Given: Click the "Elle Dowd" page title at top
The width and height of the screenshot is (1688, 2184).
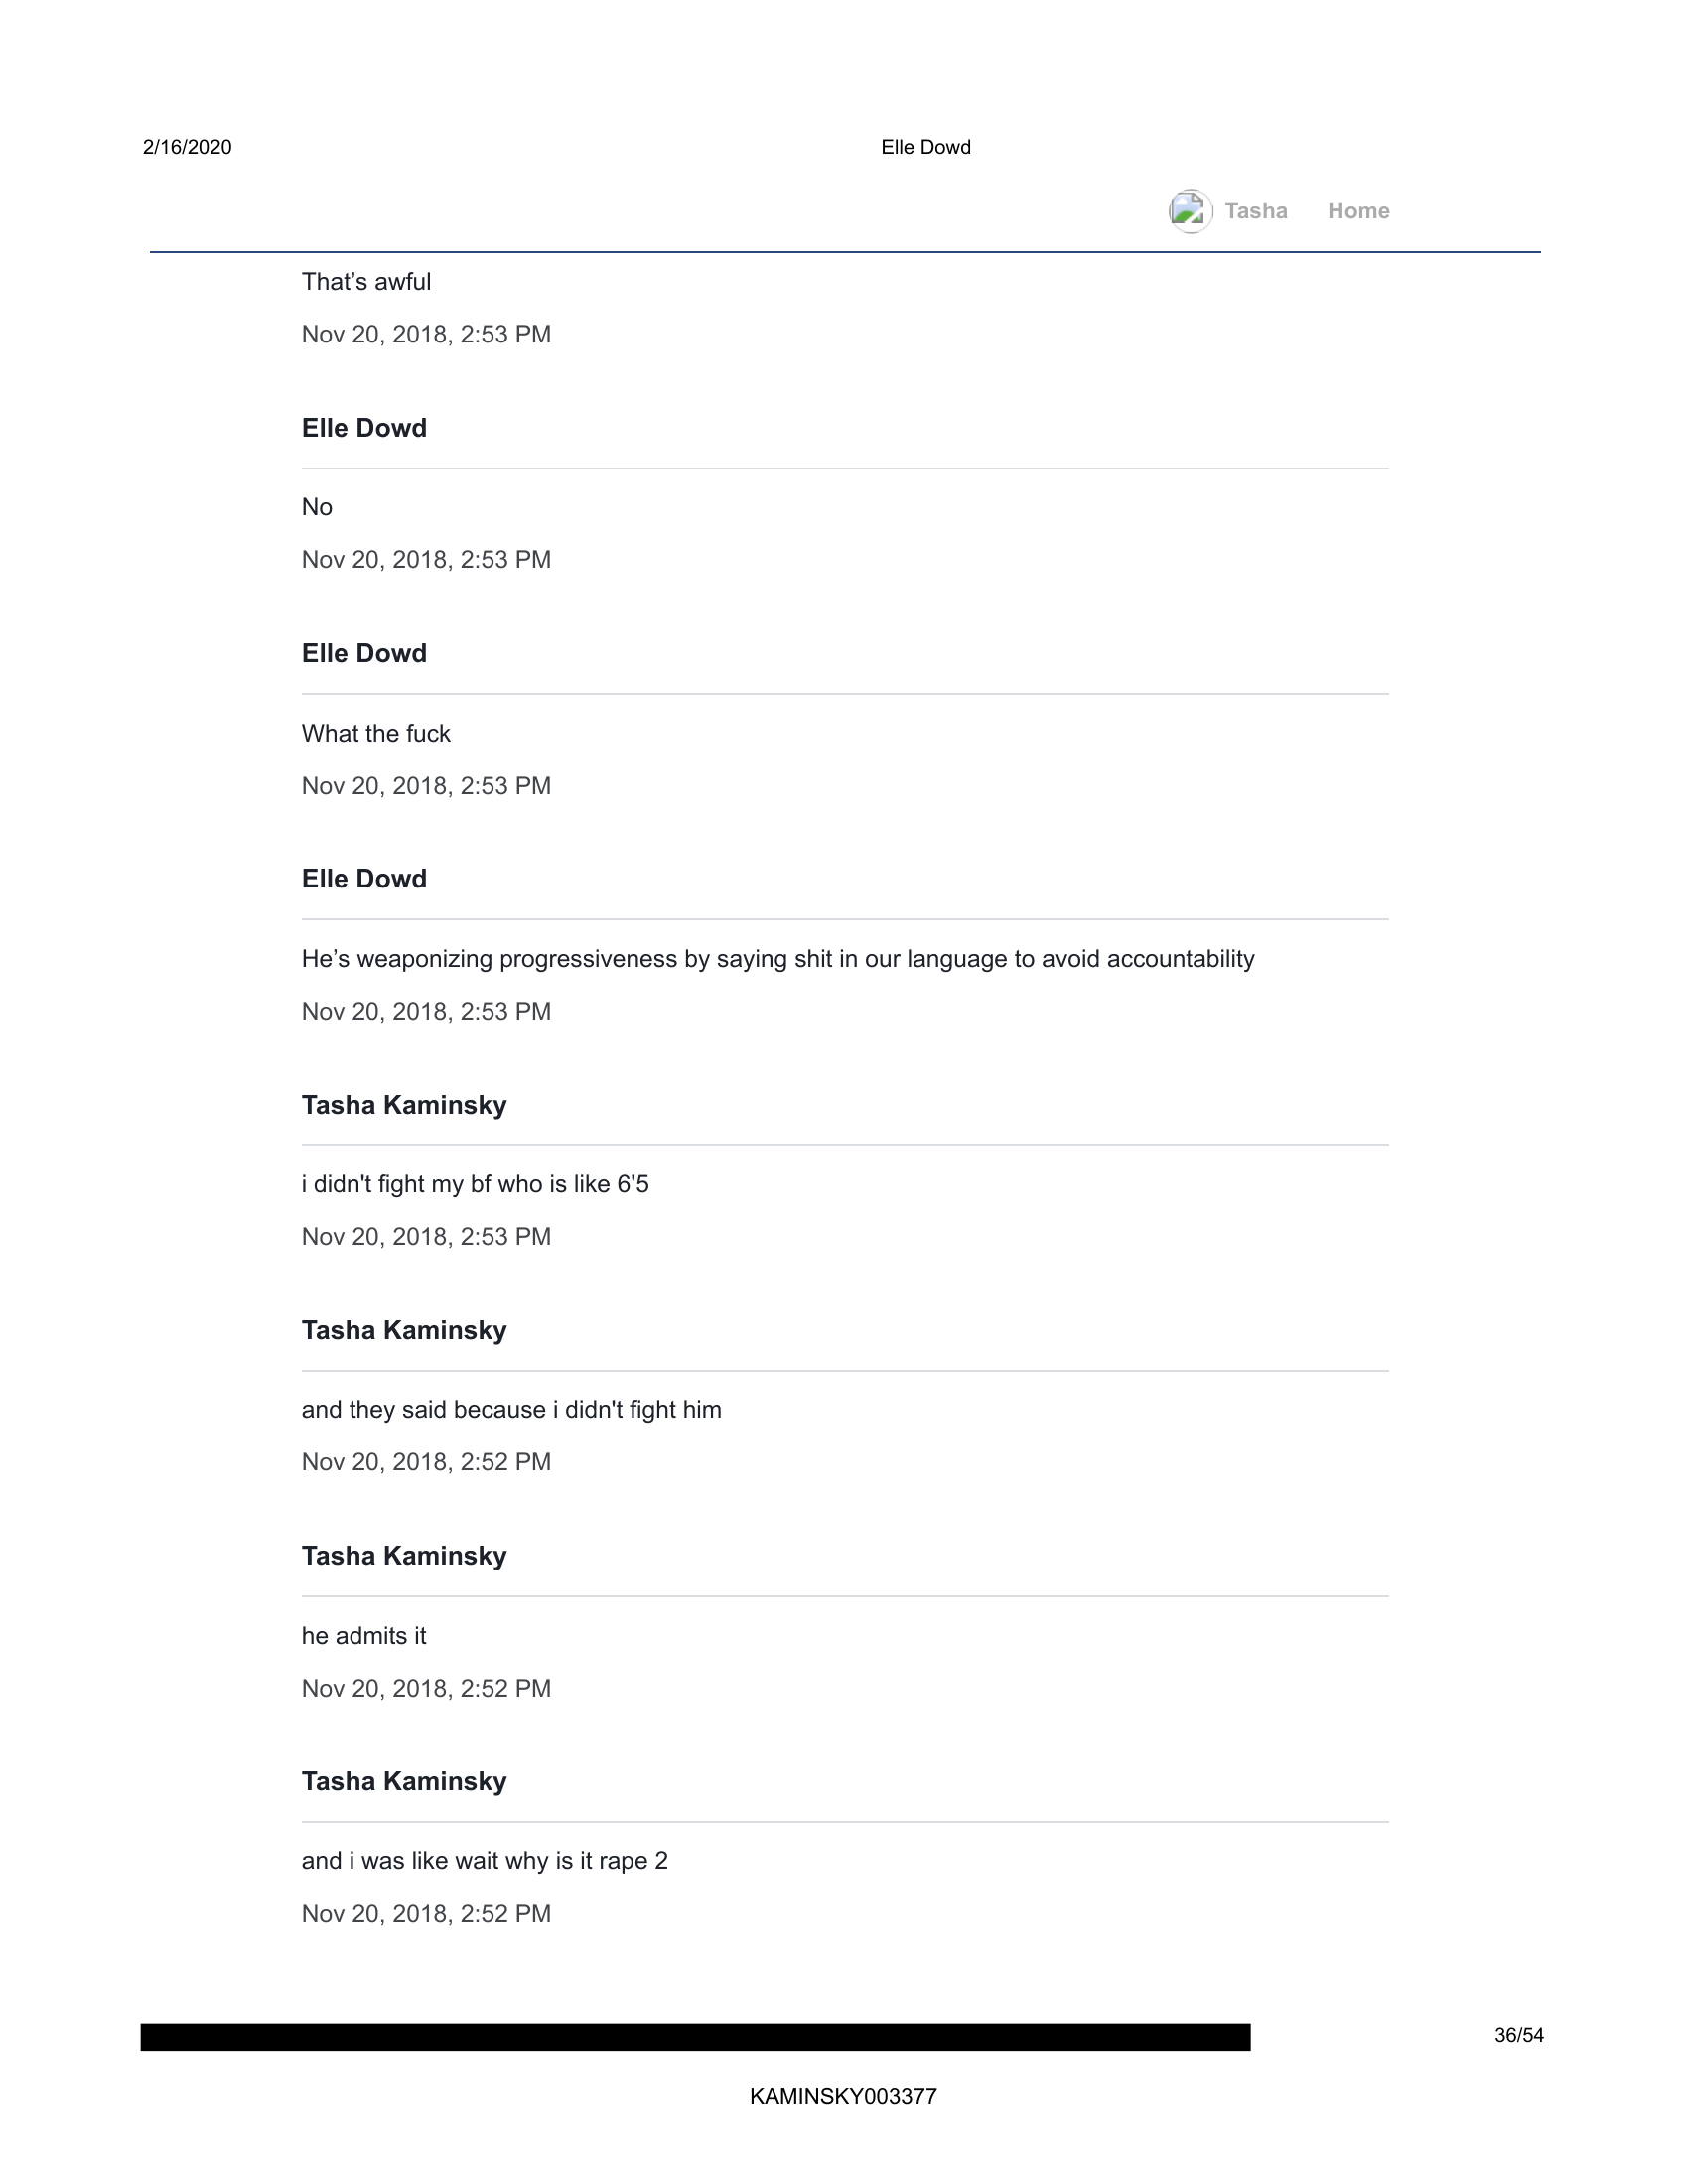Looking at the screenshot, I should [x=925, y=147].
